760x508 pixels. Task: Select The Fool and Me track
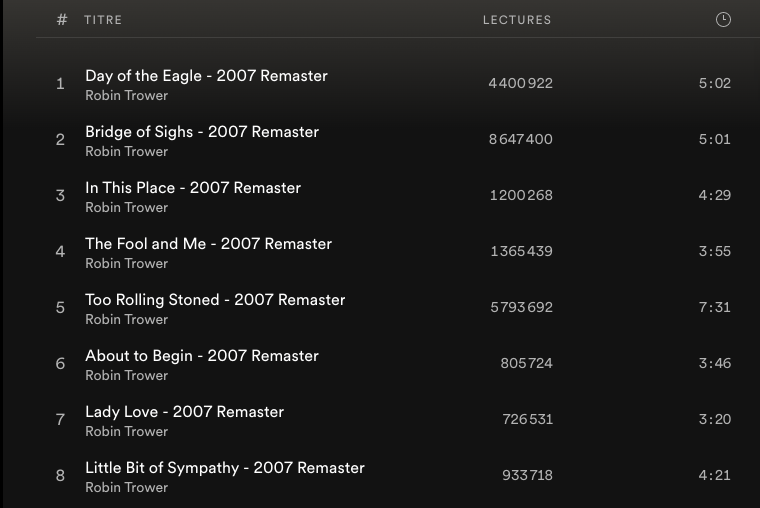point(208,244)
